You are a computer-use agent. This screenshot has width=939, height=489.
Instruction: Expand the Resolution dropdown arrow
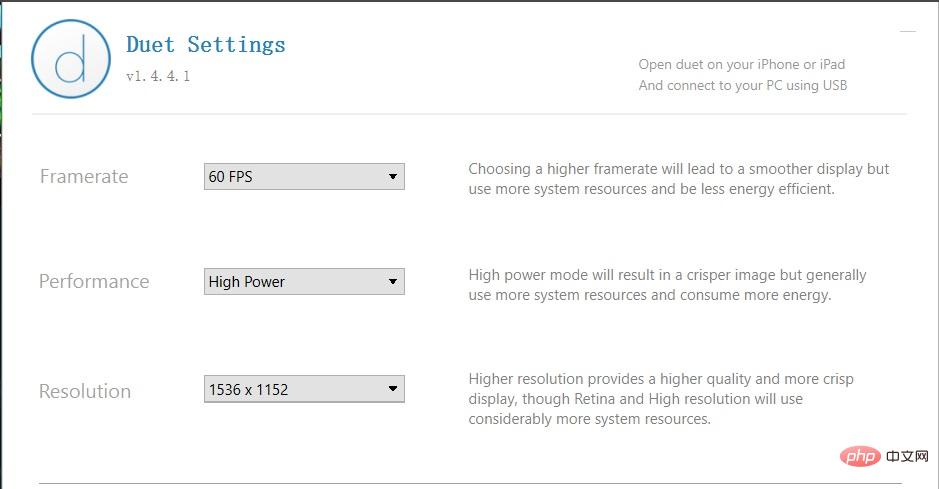(393, 388)
